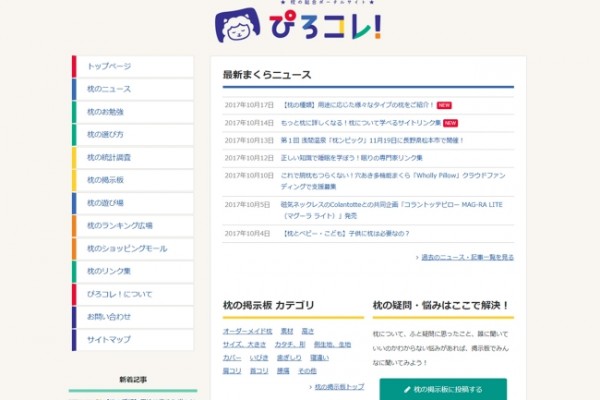Click the 最新まくらニュース heading
The height and width of the screenshot is (400, 600).
(x=267, y=75)
